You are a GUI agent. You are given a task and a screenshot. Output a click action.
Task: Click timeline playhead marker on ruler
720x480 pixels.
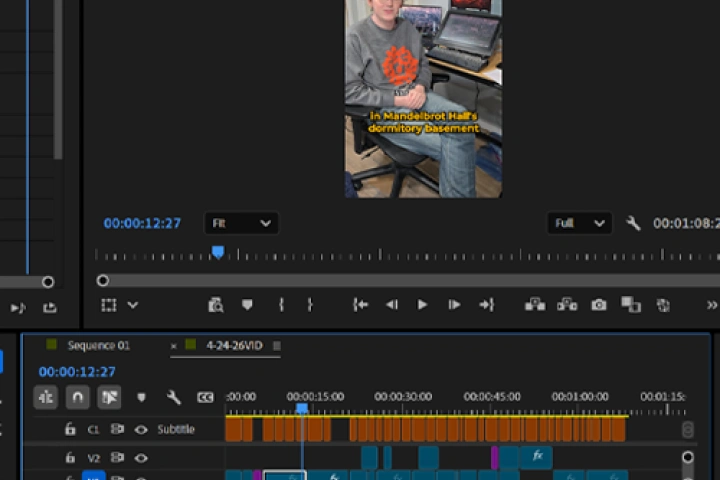[x=302, y=408]
